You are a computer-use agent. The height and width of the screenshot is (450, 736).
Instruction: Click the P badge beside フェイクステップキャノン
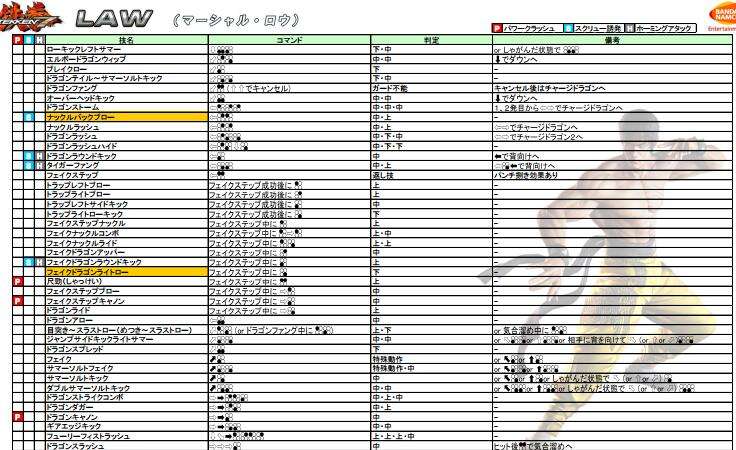pos(18,300)
